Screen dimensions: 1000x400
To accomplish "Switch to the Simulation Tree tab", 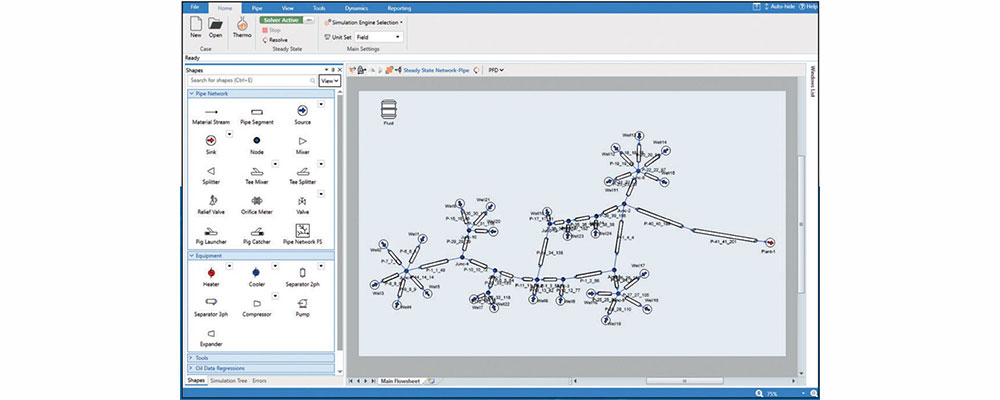I will click(229, 381).
